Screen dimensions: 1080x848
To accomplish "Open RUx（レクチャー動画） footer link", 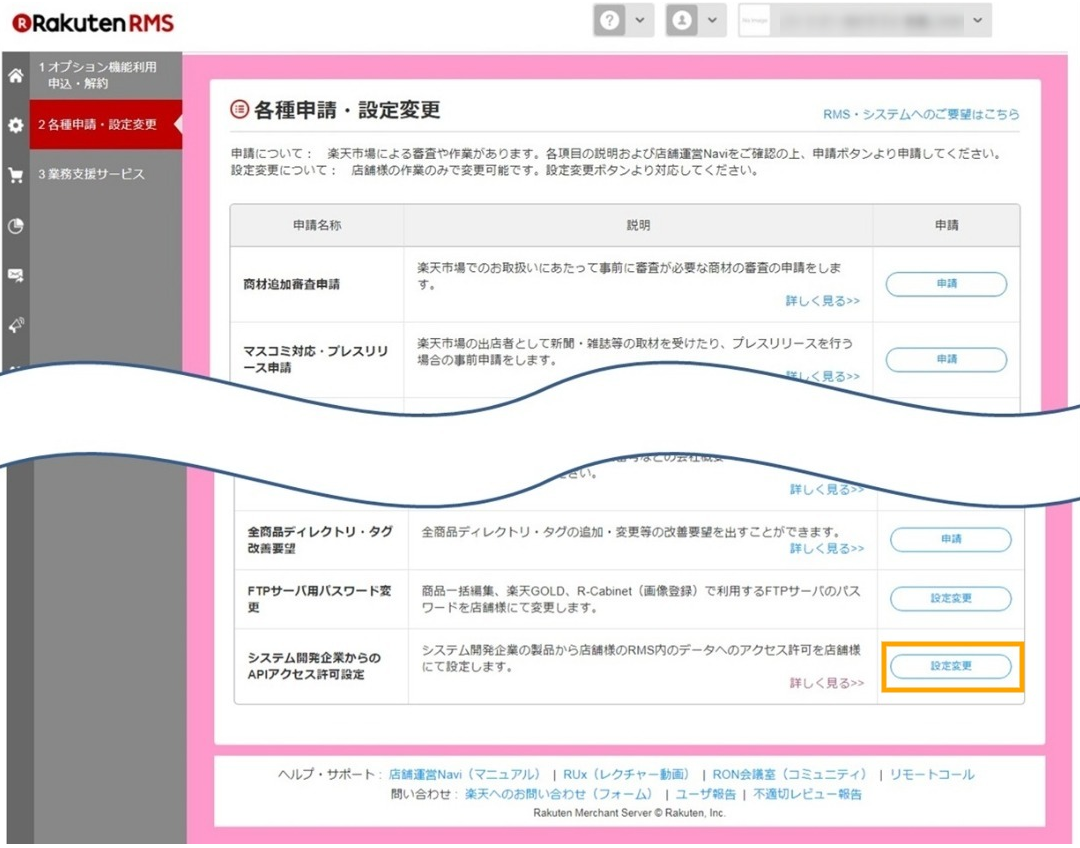I will (x=625, y=775).
